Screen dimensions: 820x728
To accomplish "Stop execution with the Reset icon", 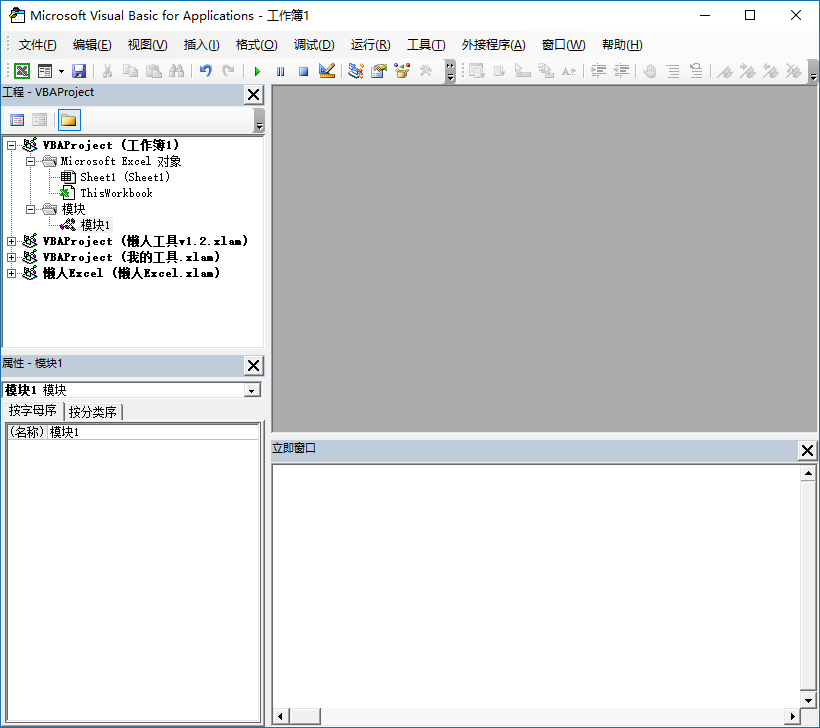I will click(x=303, y=70).
